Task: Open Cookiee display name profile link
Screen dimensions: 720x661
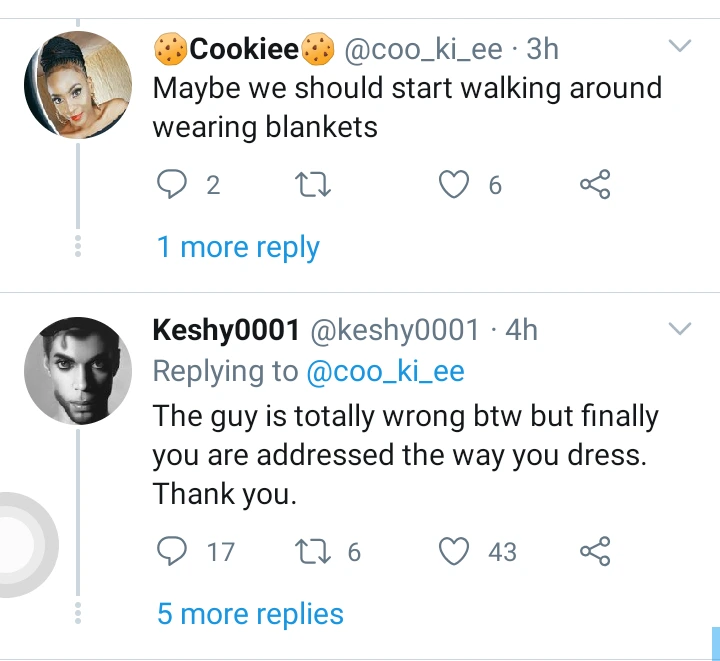Action: [245, 48]
